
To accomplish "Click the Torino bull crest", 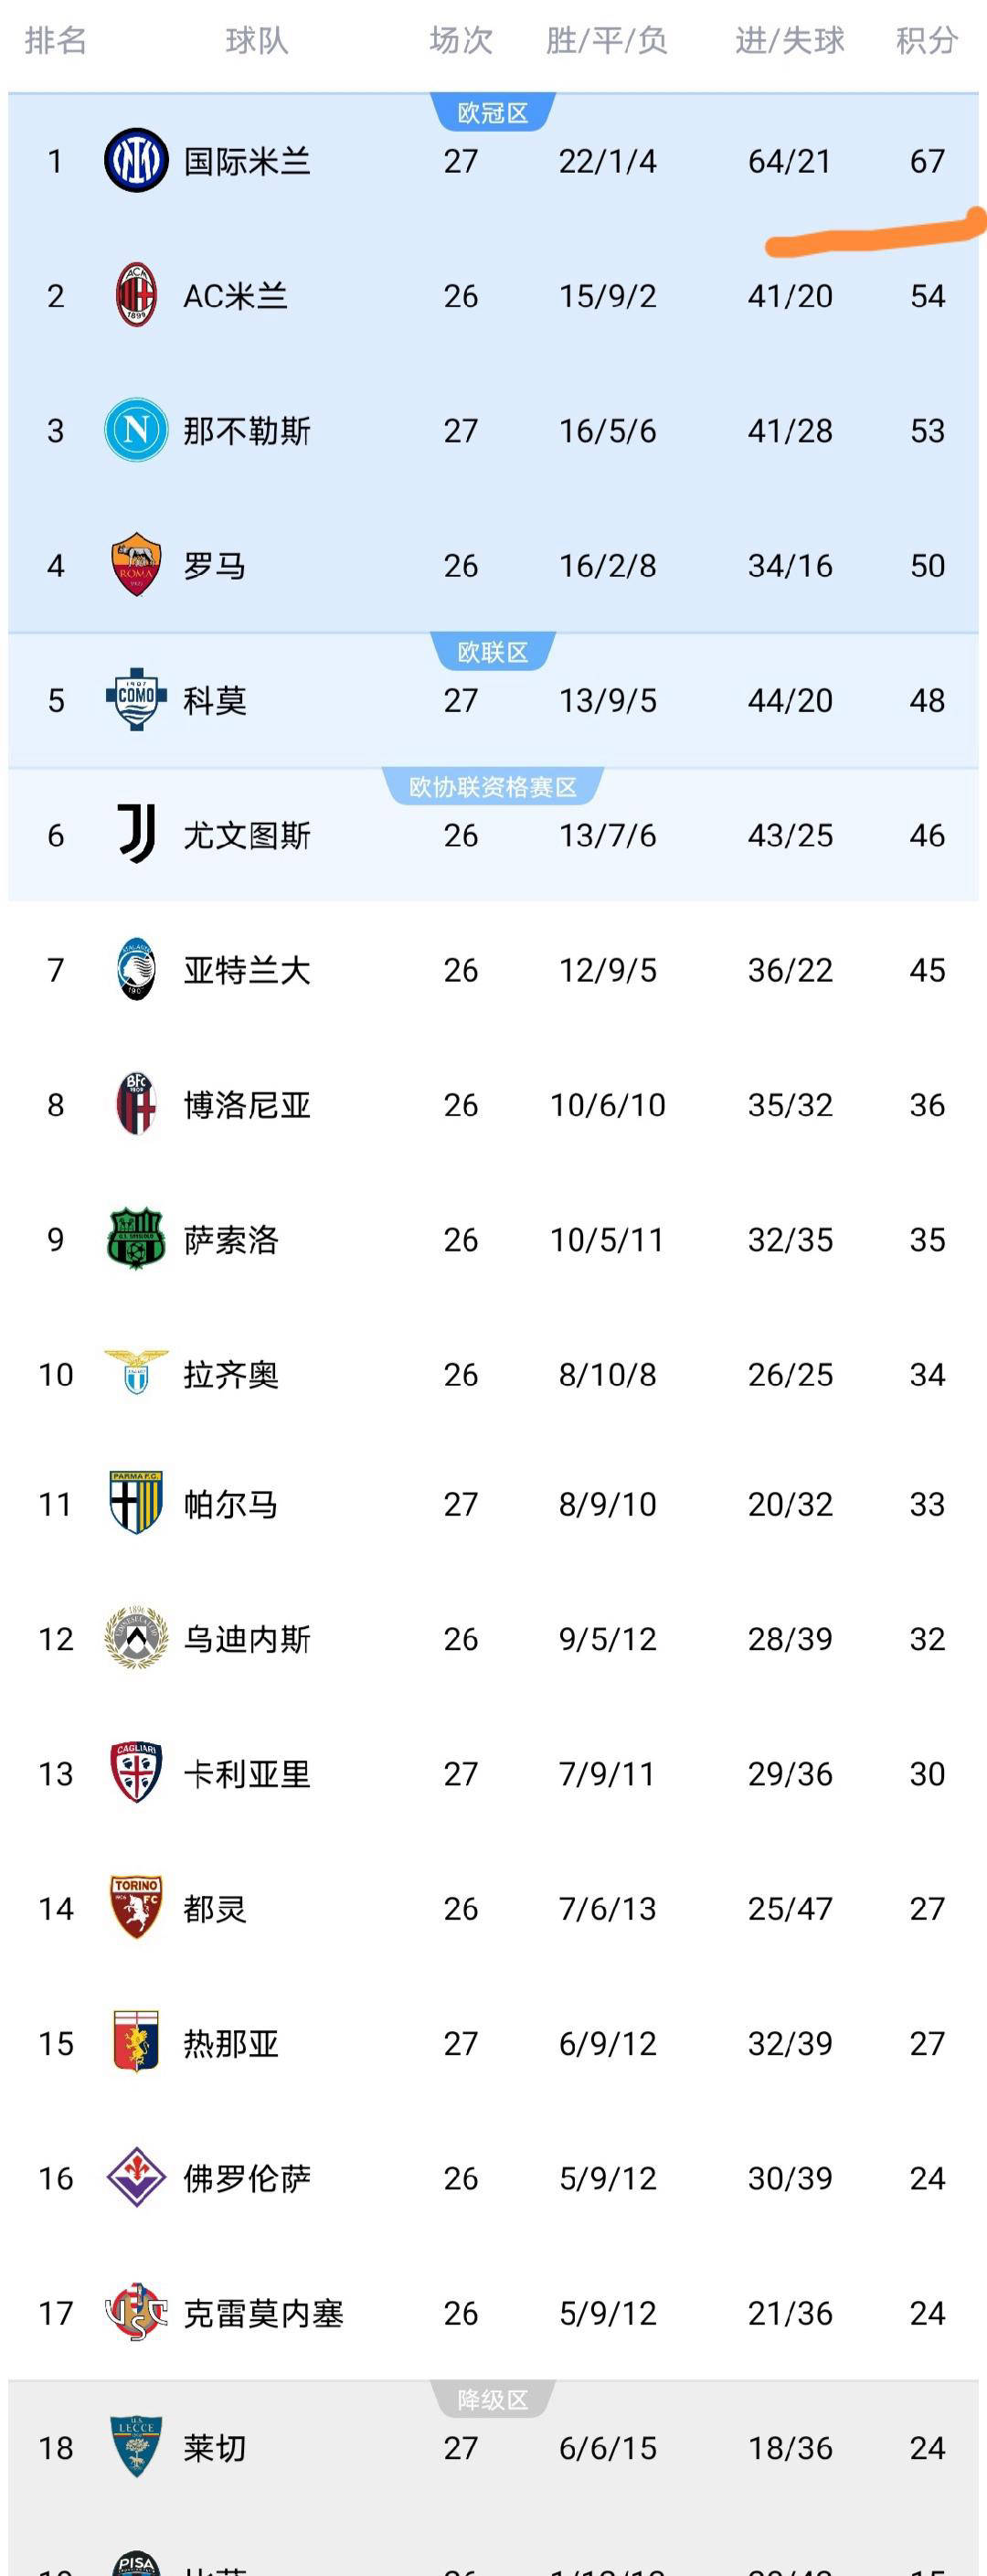I will tap(136, 1908).
